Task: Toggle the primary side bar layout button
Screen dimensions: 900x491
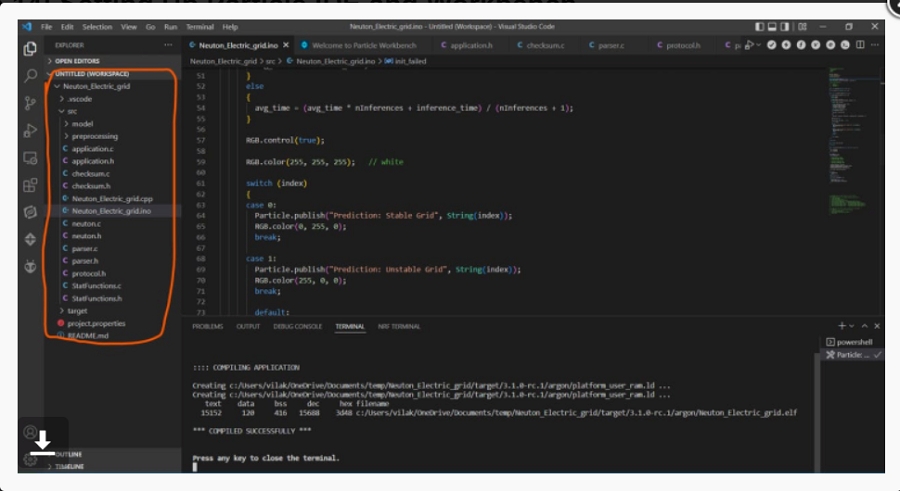Action: [x=762, y=27]
